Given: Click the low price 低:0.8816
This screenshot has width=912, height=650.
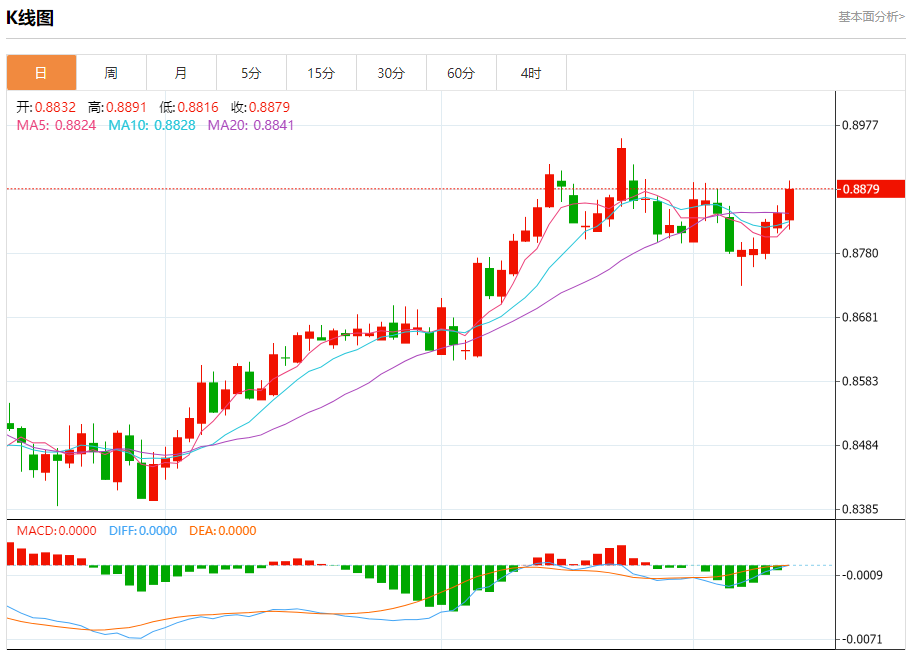Looking at the screenshot, I should pyautogui.click(x=189, y=107).
